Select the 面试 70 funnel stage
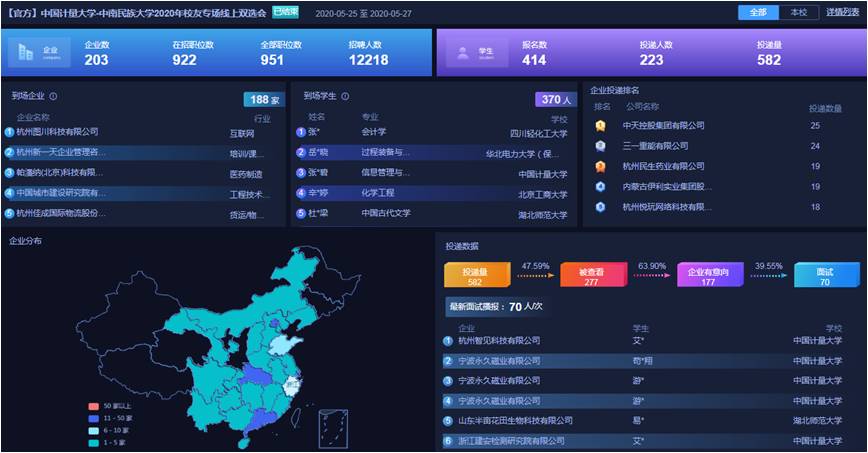Viewport: 868px width, 453px height. coord(825,276)
